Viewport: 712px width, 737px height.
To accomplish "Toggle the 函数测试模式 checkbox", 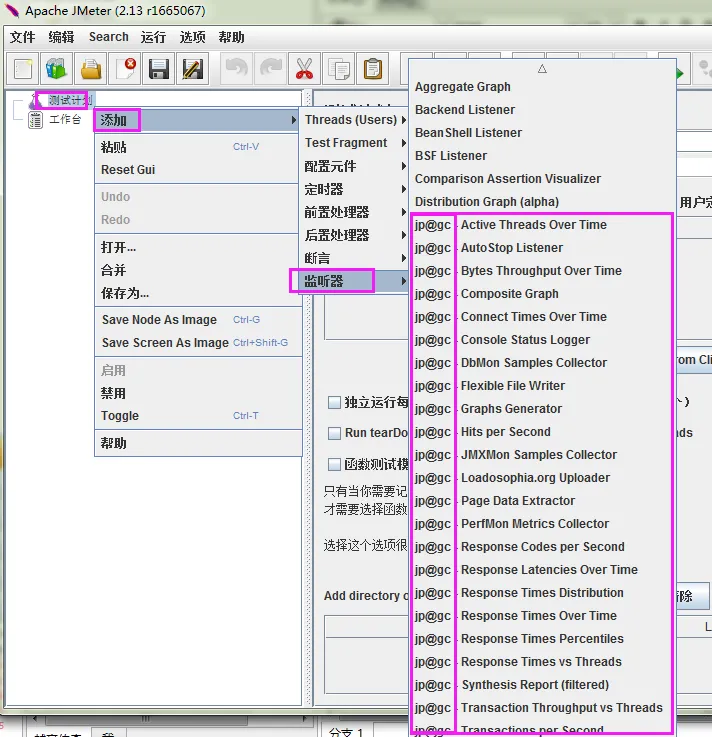I will point(334,464).
